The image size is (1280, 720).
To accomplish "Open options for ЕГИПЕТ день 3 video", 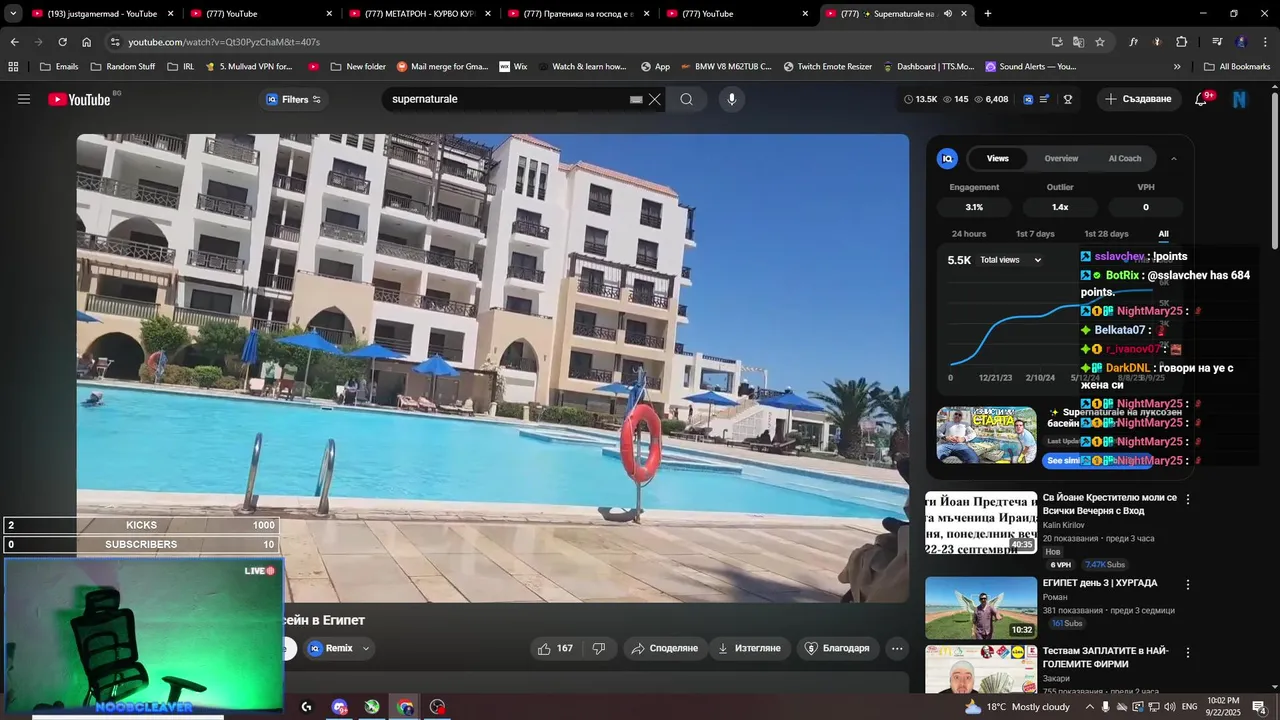I will tap(1188, 584).
